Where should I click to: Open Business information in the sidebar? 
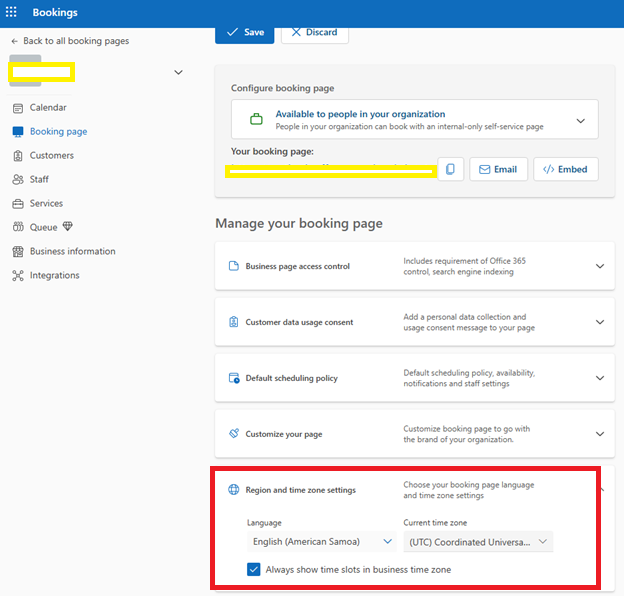point(73,252)
